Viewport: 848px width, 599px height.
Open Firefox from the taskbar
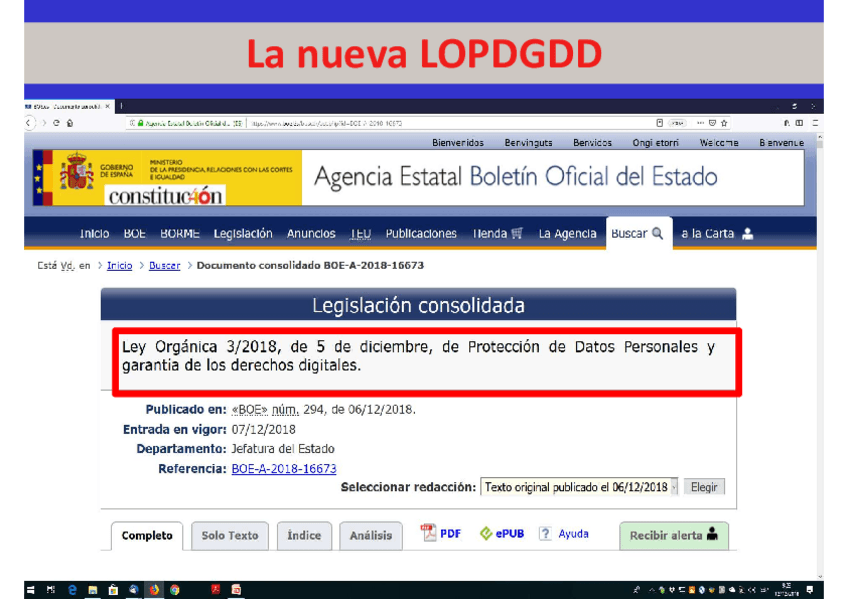(x=154, y=590)
